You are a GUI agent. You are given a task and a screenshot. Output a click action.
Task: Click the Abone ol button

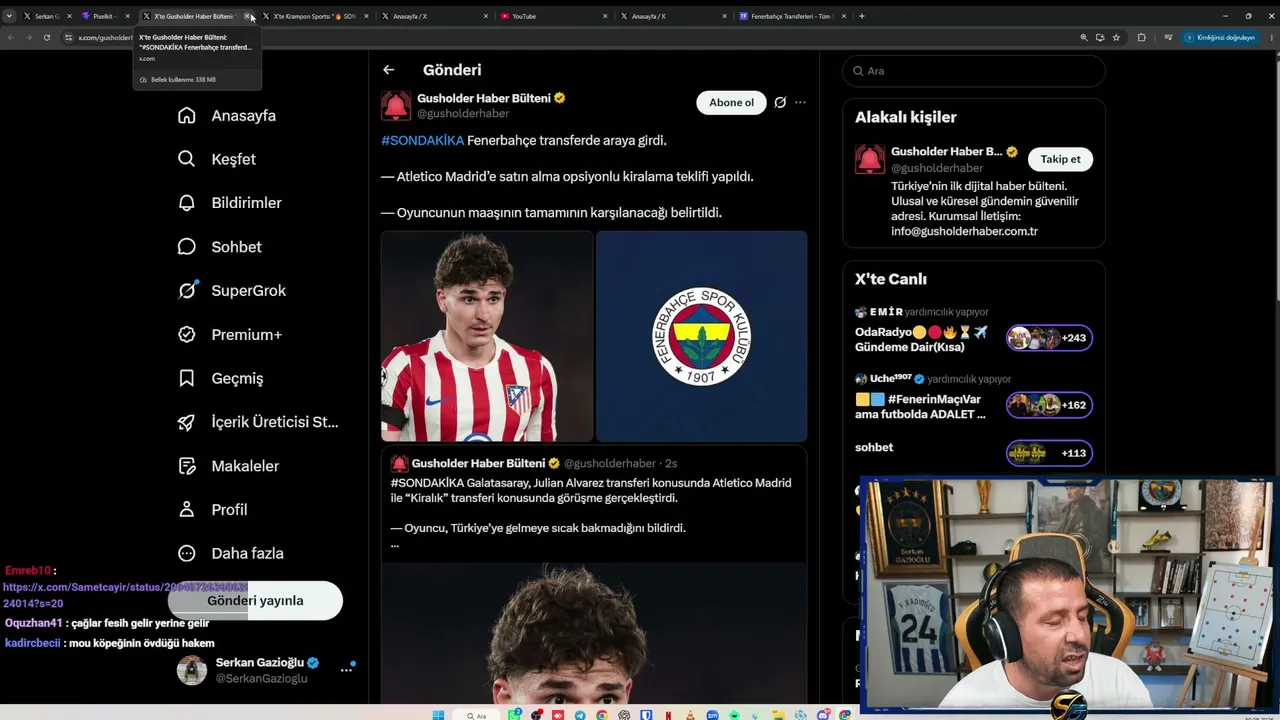pos(731,102)
